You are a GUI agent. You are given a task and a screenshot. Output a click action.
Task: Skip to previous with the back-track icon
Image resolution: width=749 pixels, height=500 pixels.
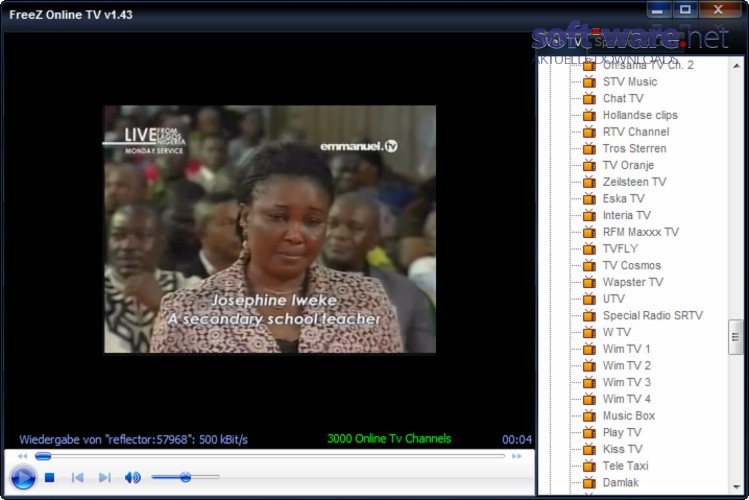click(77, 477)
